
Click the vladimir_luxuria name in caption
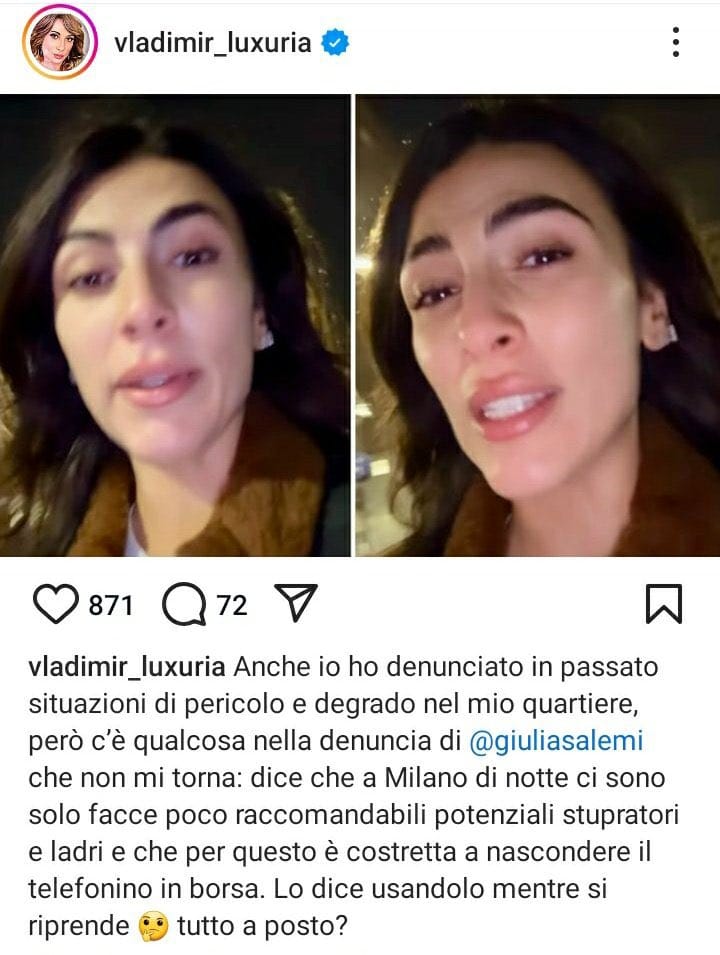[127, 668]
